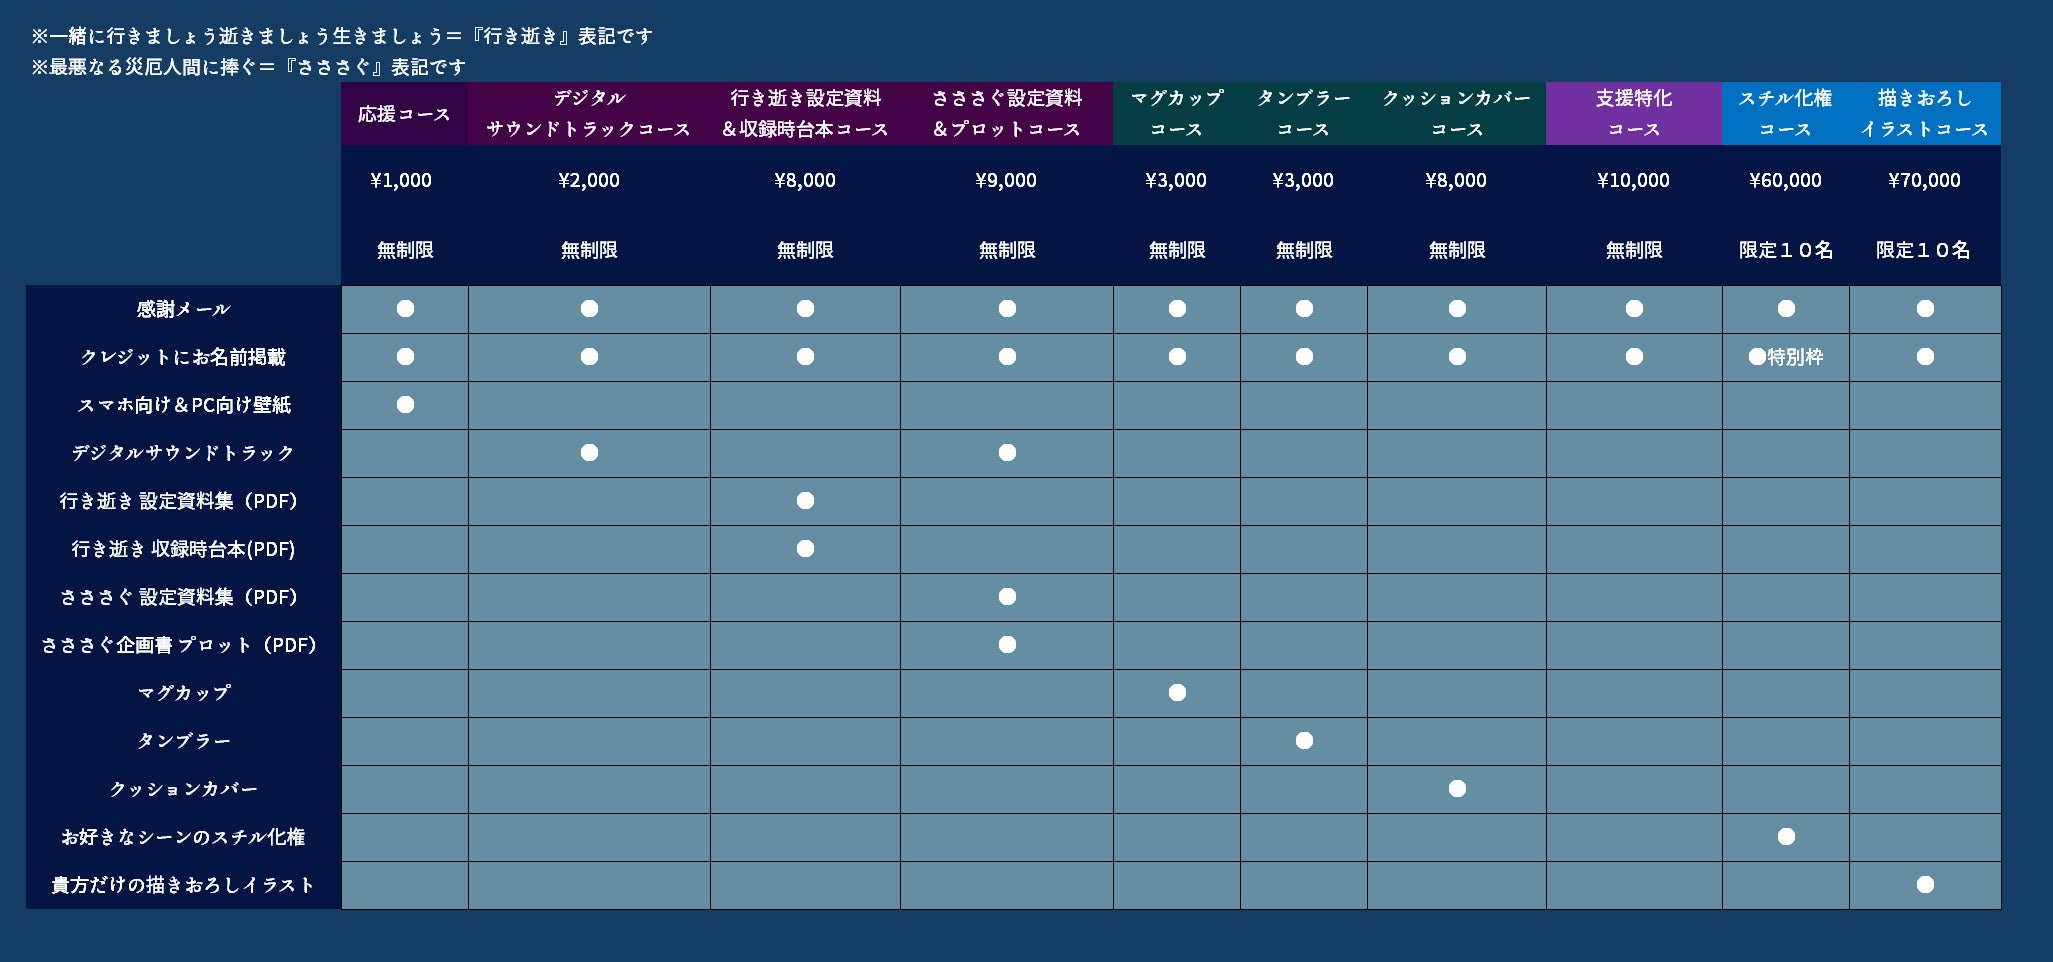Viewport: 2053px width, 962px height.
Task: Click the ¥60,000 price
Action: click(x=1785, y=181)
